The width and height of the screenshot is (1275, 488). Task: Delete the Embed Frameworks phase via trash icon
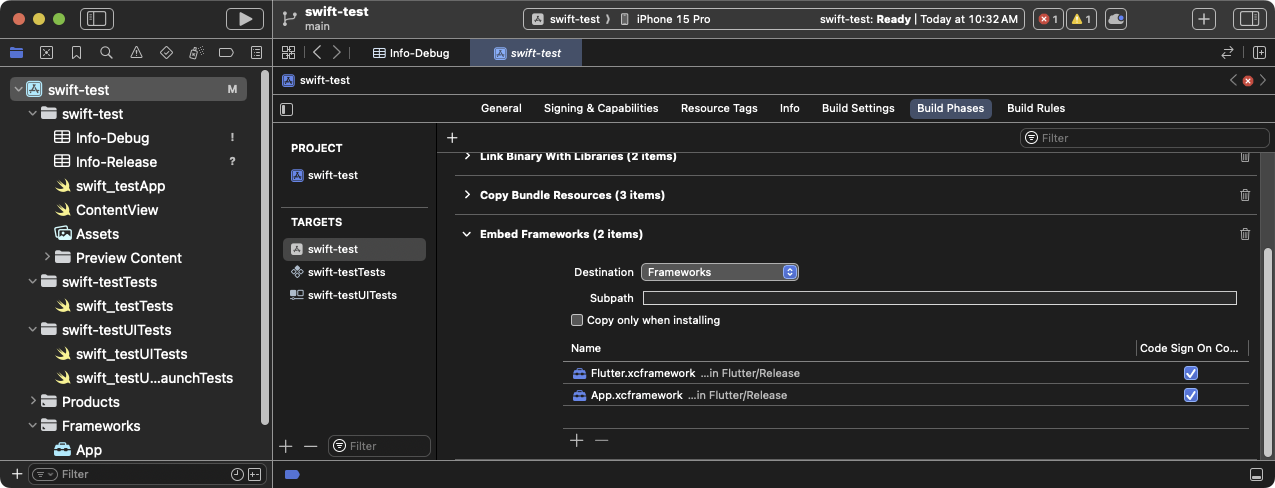pyautogui.click(x=1245, y=234)
